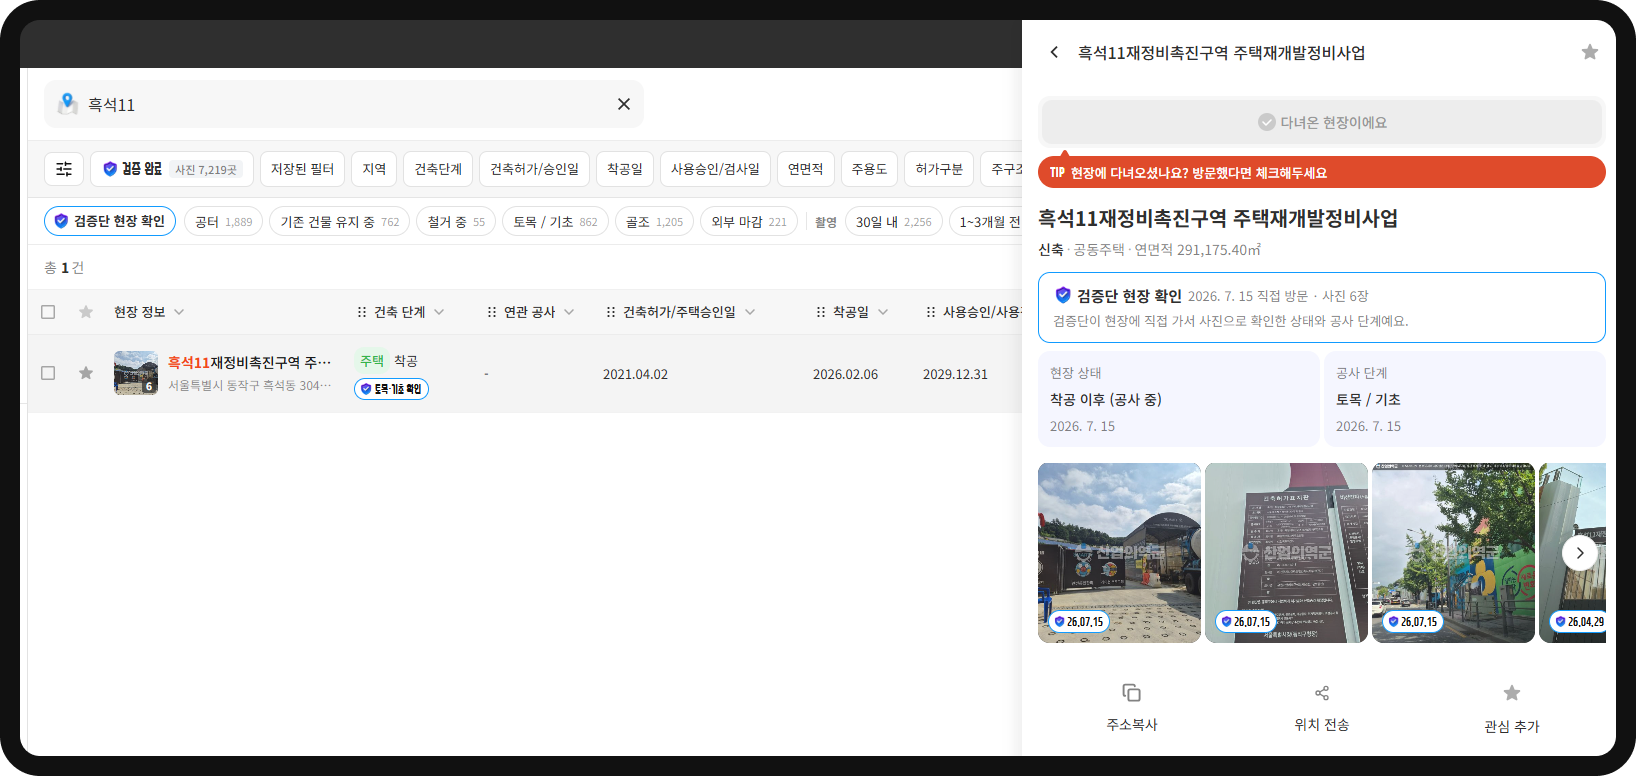This screenshot has width=1636, height=776.
Task: Toggle the 다녀온 현장이에요 visited button
Action: [x=1322, y=122]
